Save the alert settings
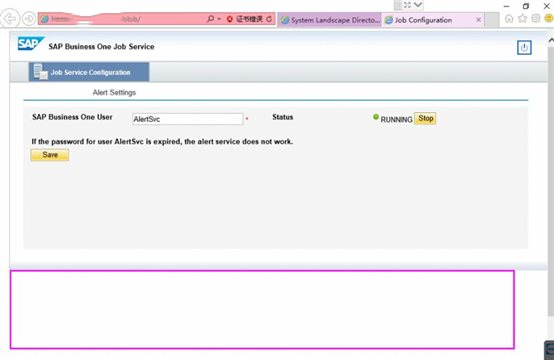 coord(50,155)
